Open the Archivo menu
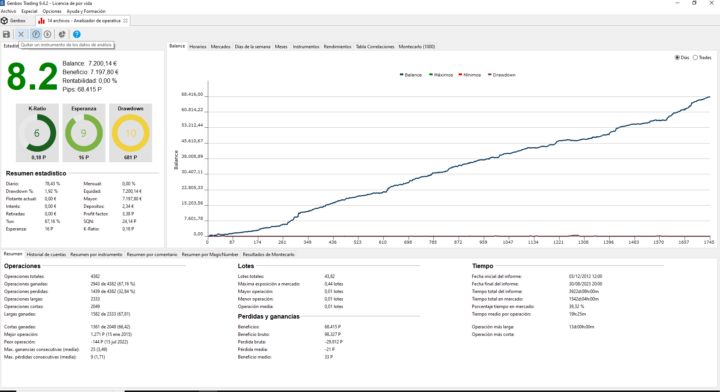Screen dimensions: 720x392 [8, 11]
